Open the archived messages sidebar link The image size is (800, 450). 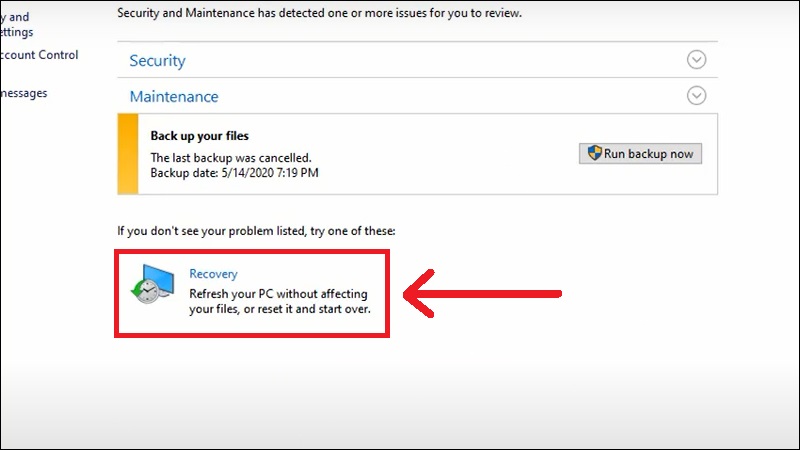(x=25, y=93)
